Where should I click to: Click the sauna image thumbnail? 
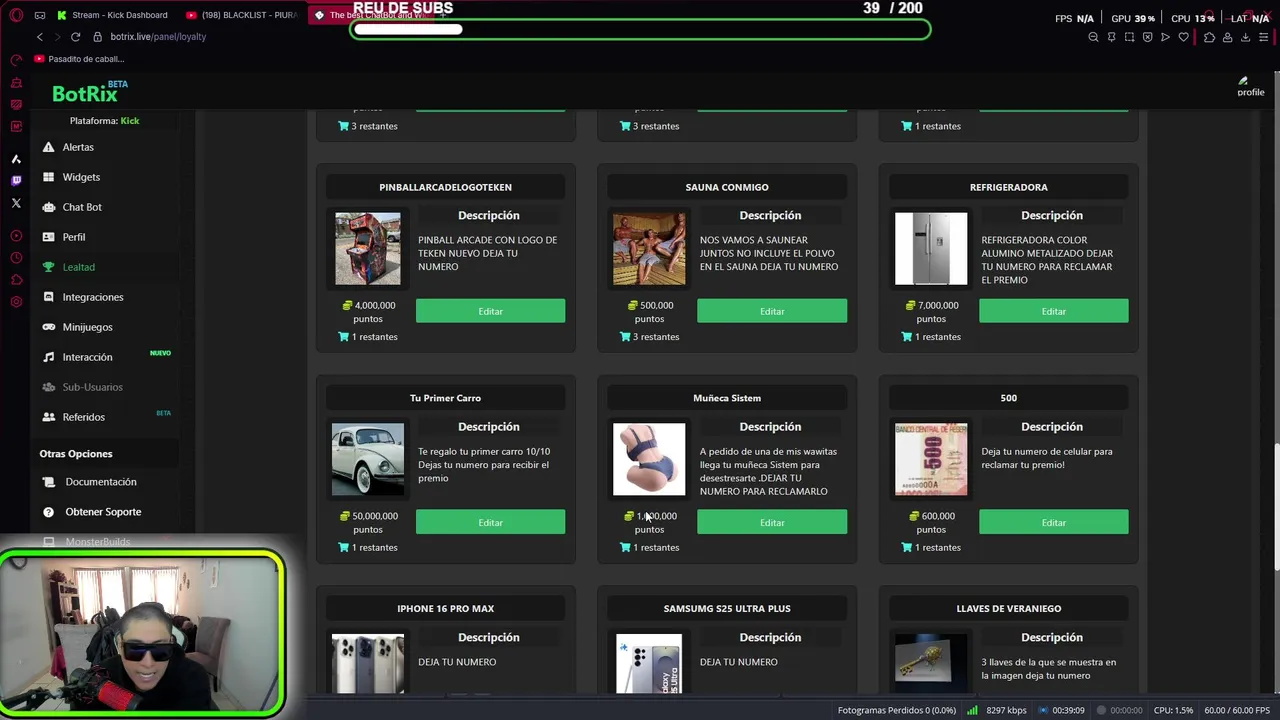point(649,249)
